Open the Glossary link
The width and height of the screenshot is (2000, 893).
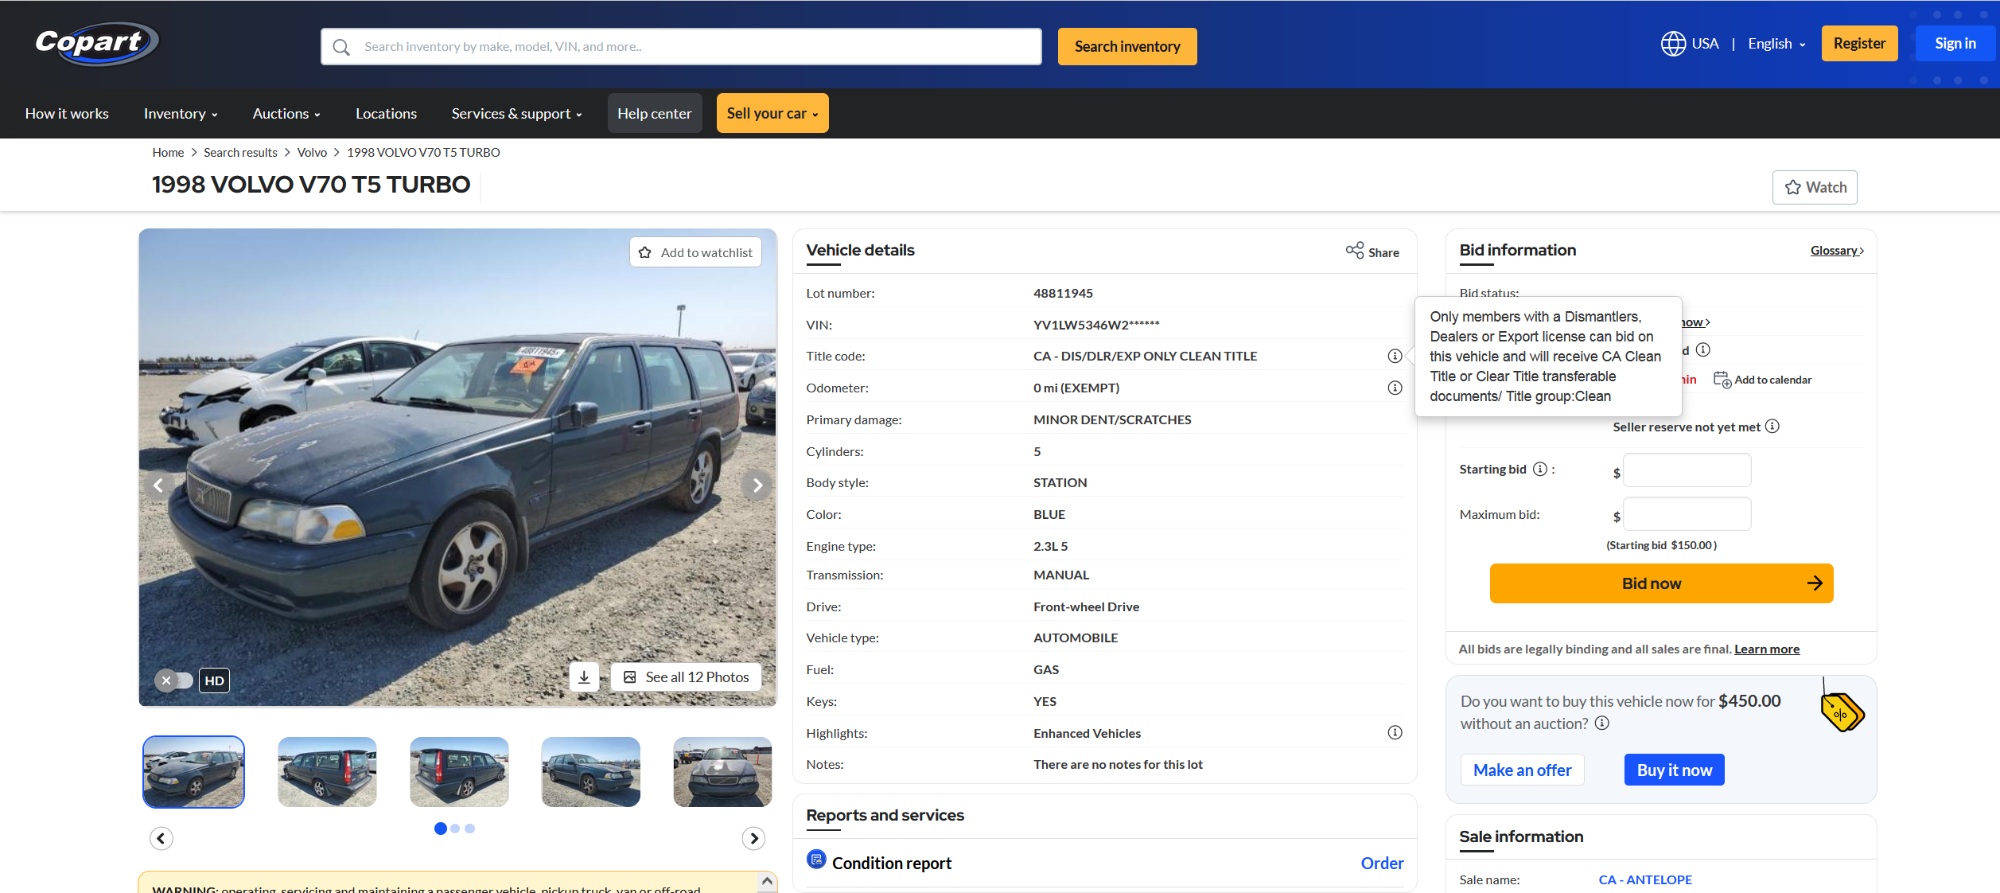[1836, 251]
